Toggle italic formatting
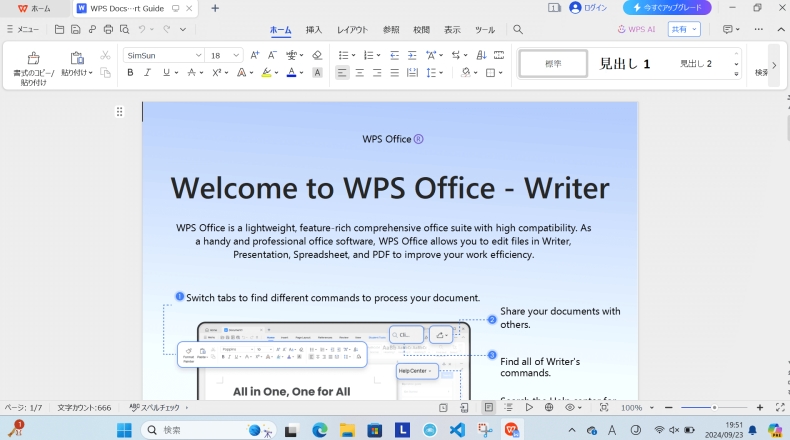The height and width of the screenshot is (440, 790). point(147,73)
